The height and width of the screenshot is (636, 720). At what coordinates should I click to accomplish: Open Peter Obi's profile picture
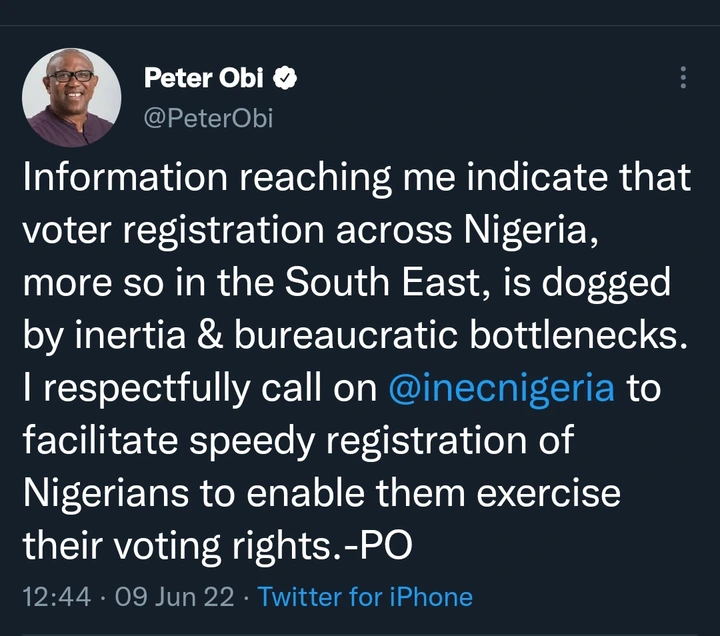coord(71,98)
